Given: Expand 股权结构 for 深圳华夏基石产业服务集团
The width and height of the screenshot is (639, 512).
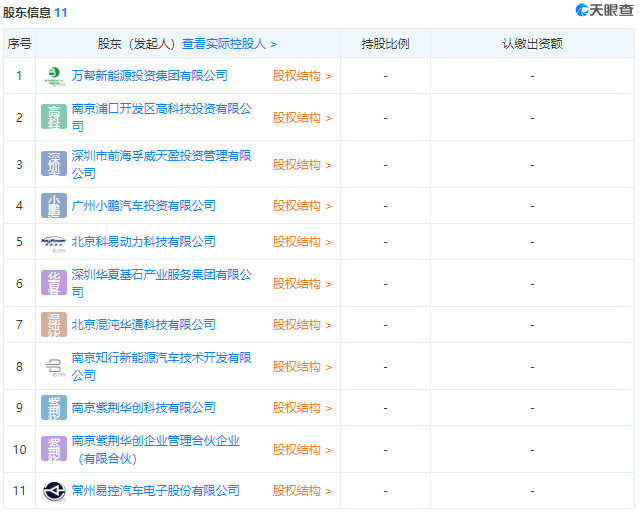Looking at the screenshot, I should (x=302, y=284).
